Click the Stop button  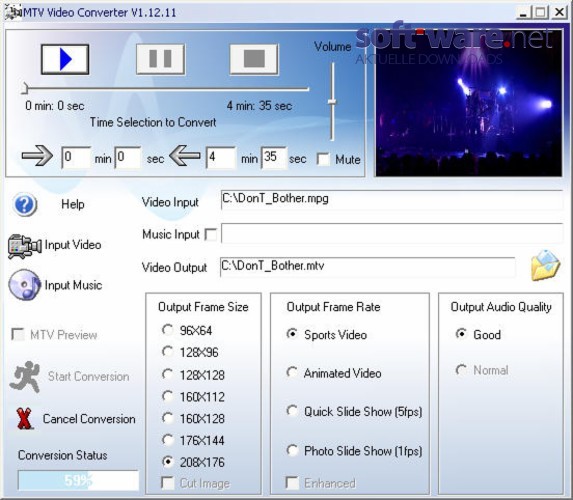pyautogui.click(x=254, y=59)
